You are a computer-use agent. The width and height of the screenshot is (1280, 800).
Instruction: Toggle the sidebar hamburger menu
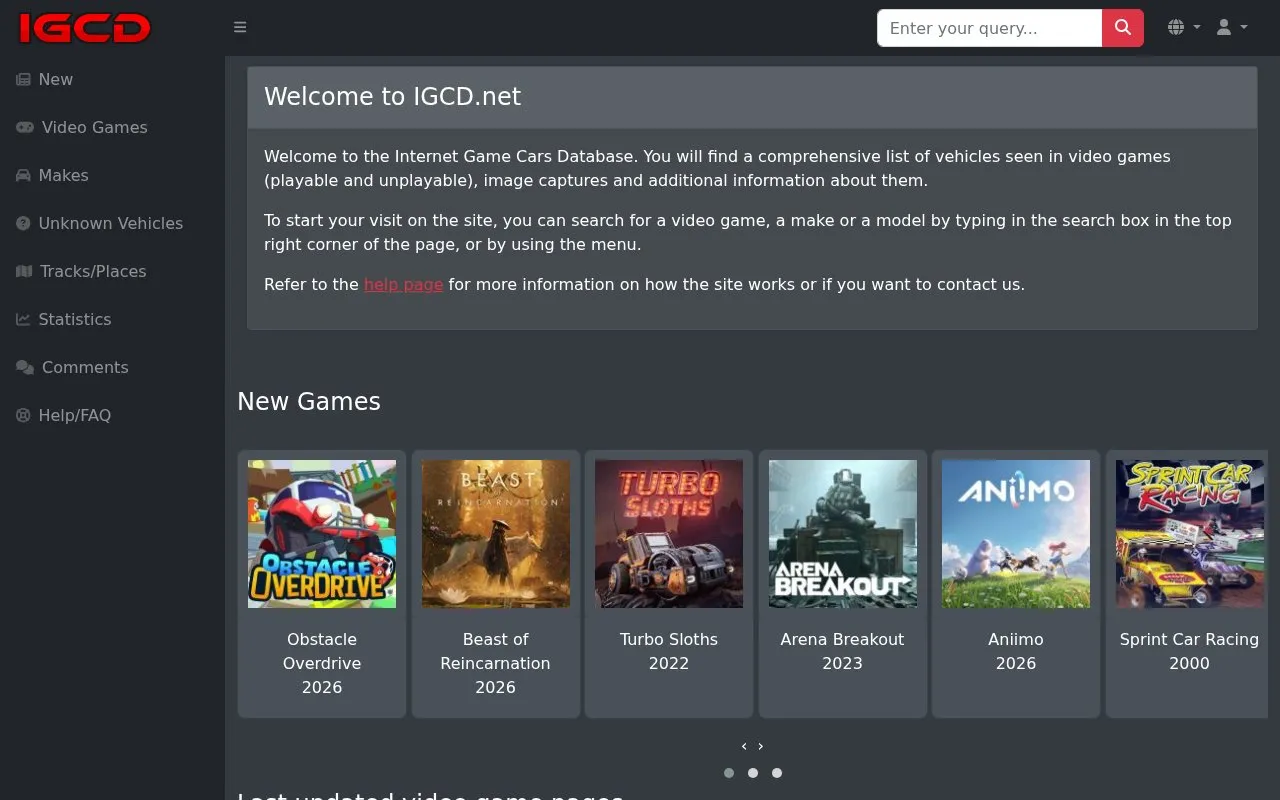click(240, 27)
